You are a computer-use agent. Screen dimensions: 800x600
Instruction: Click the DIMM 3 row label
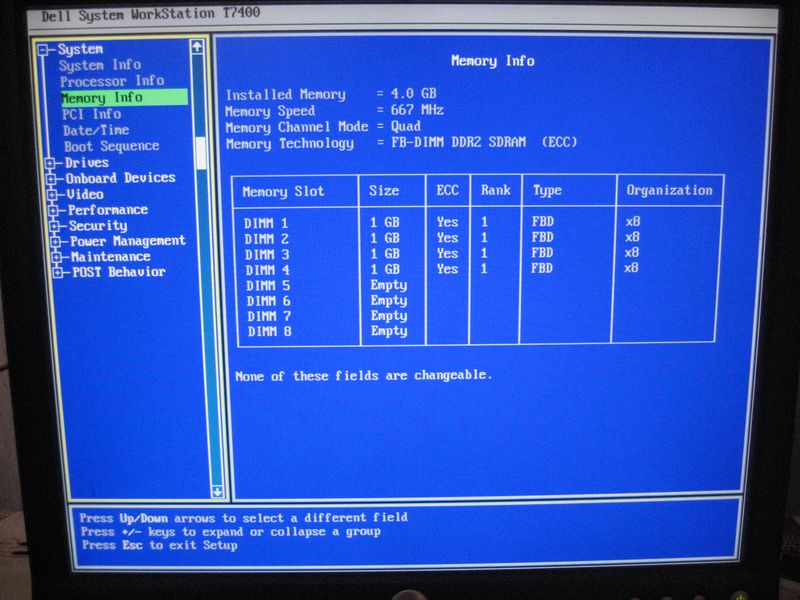tap(267, 255)
